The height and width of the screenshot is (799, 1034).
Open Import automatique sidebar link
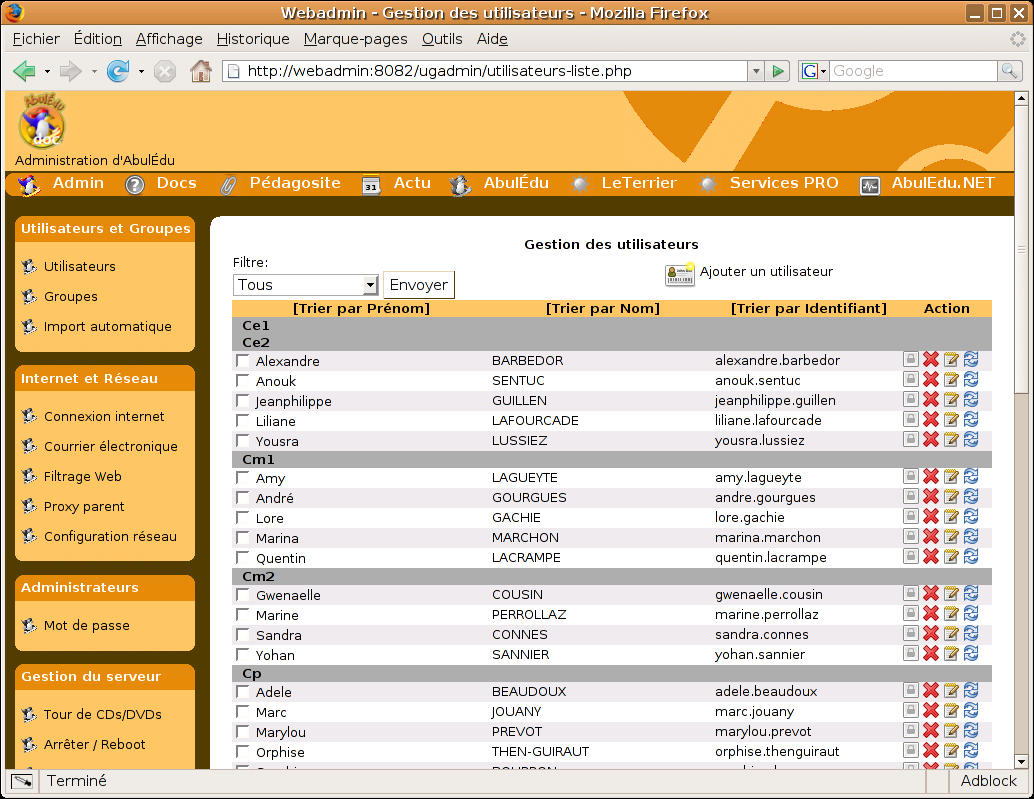pyautogui.click(x=107, y=327)
